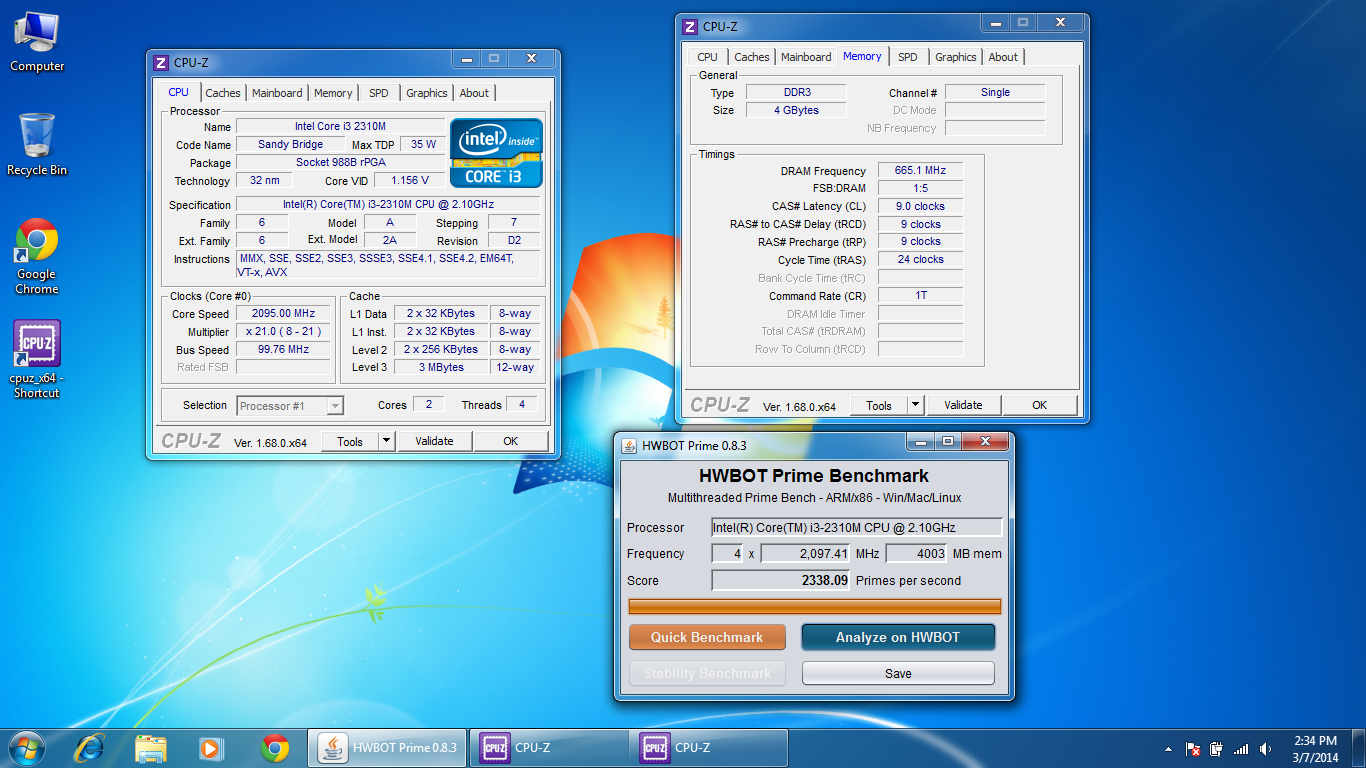Select About tab in right CPU-Z window

(x=1003, y=57)
